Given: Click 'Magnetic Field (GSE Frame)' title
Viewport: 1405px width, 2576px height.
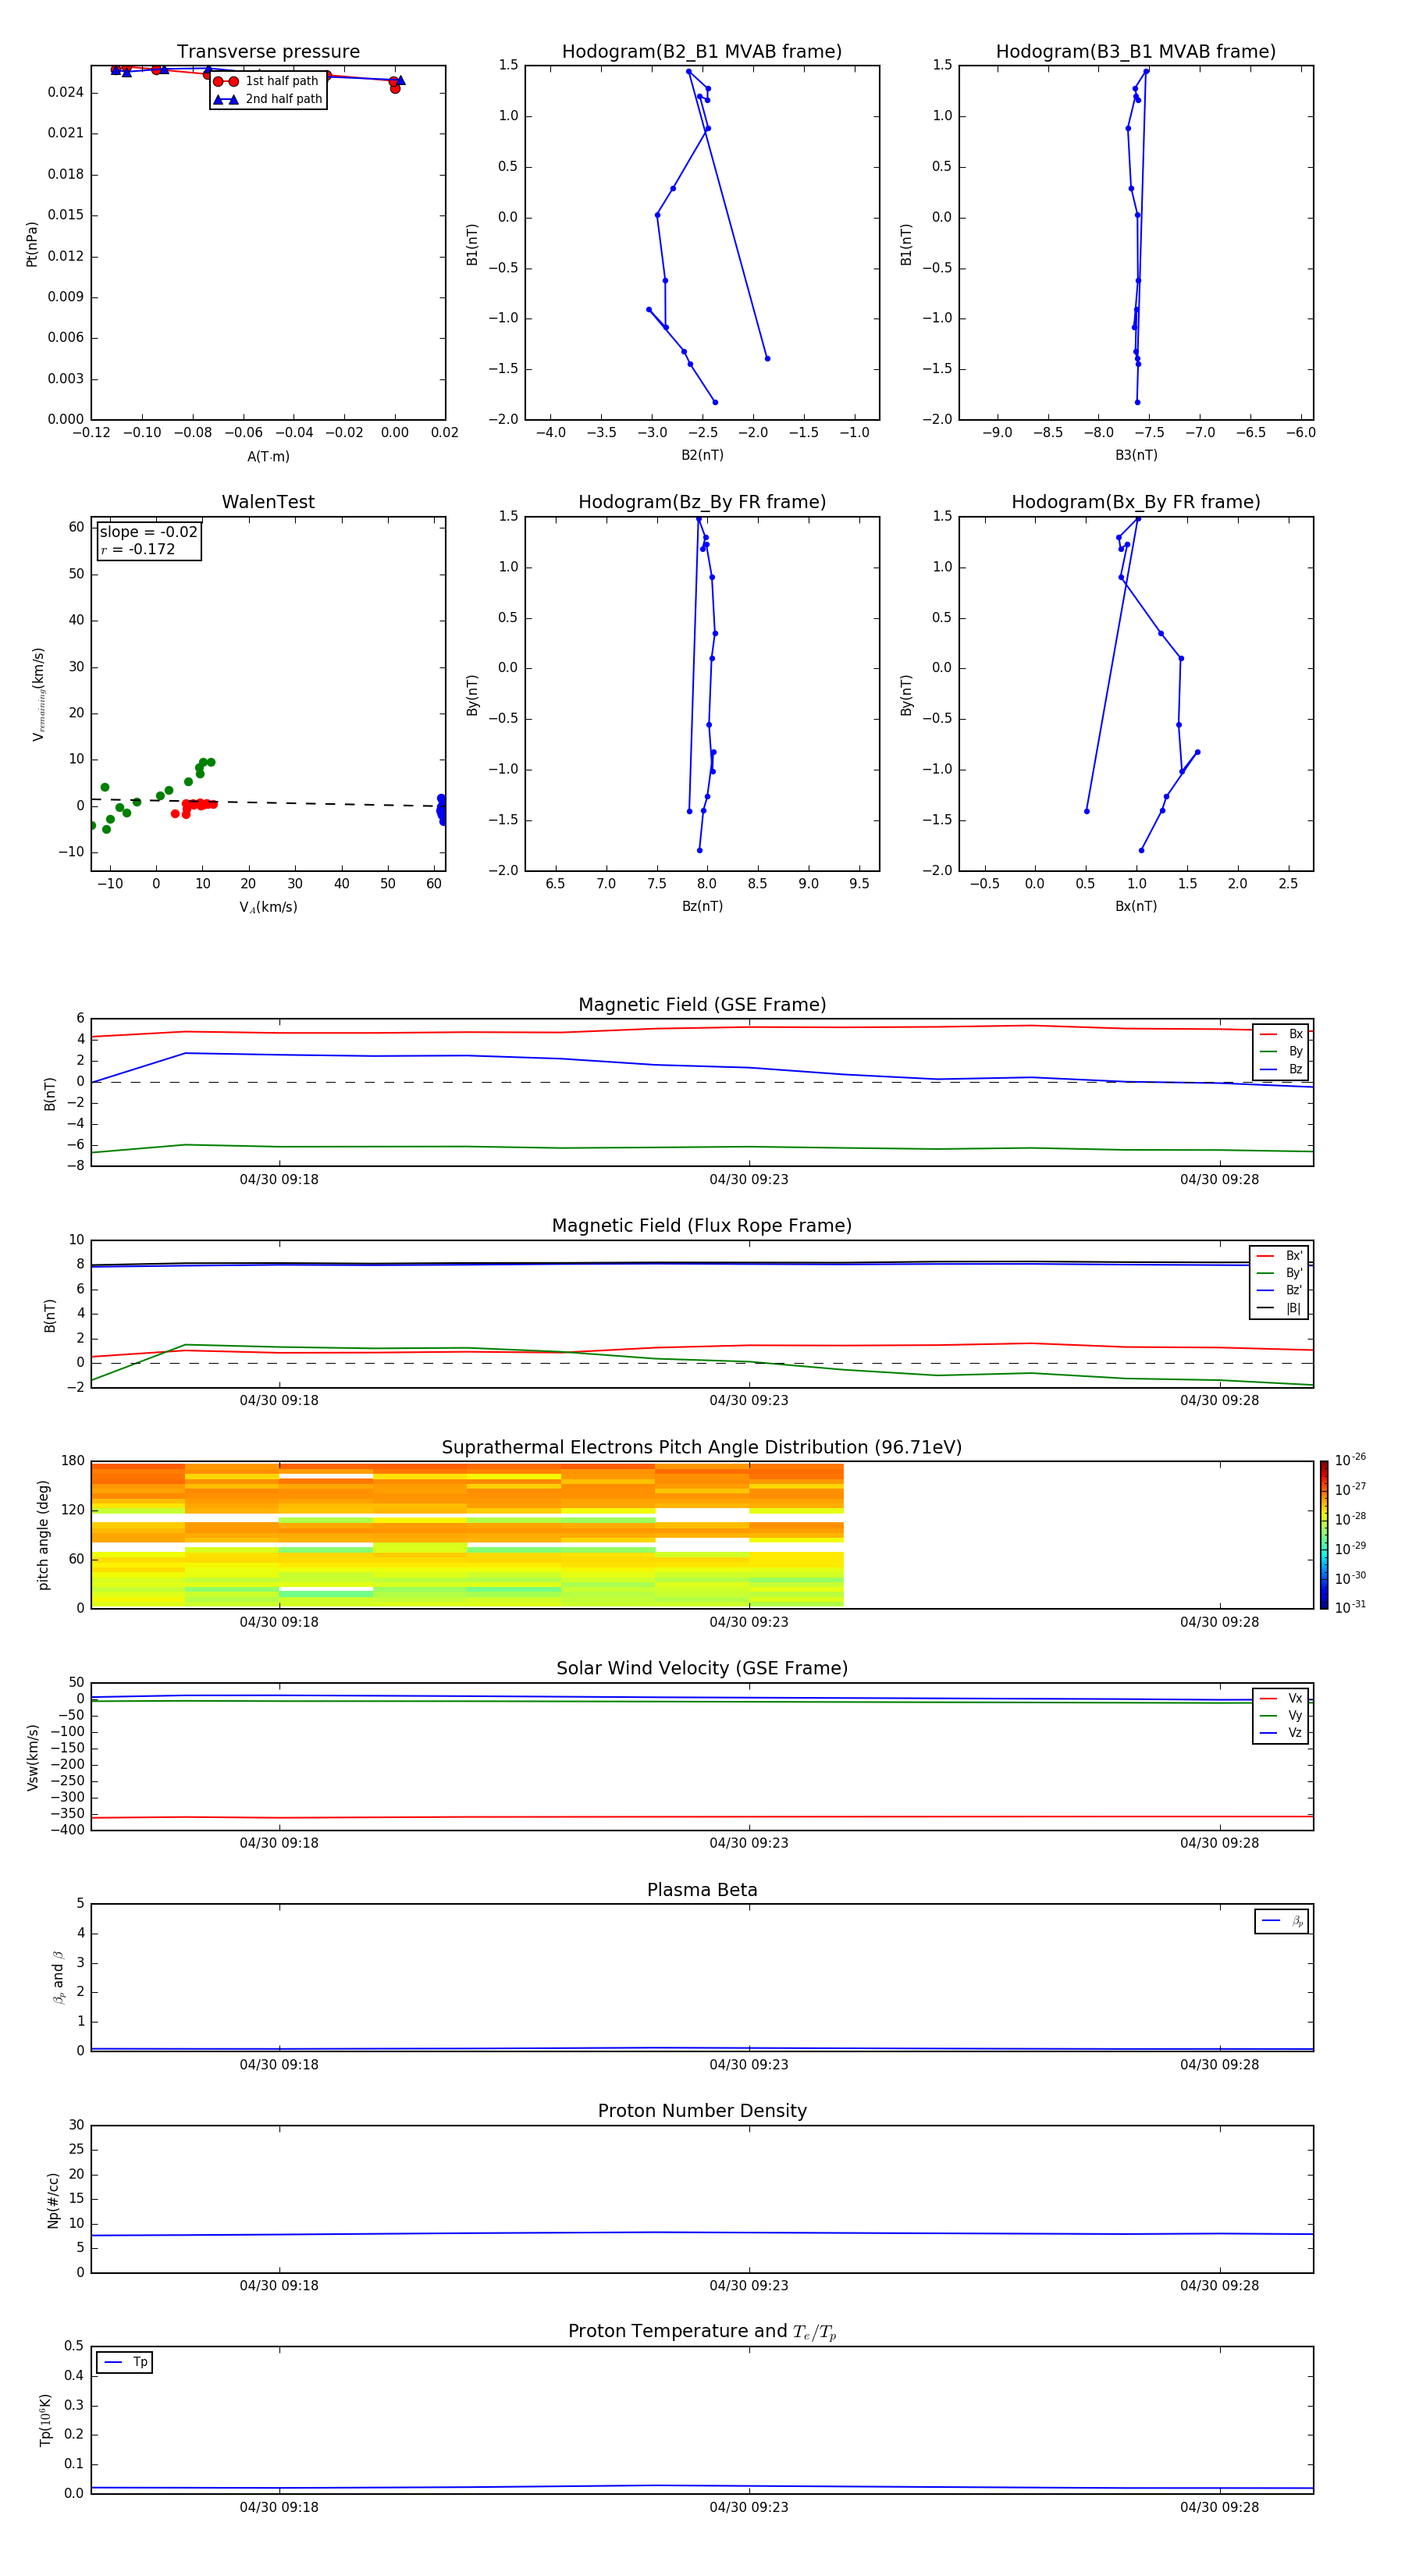Looking at the screenshot, I should pos(702,1005).
